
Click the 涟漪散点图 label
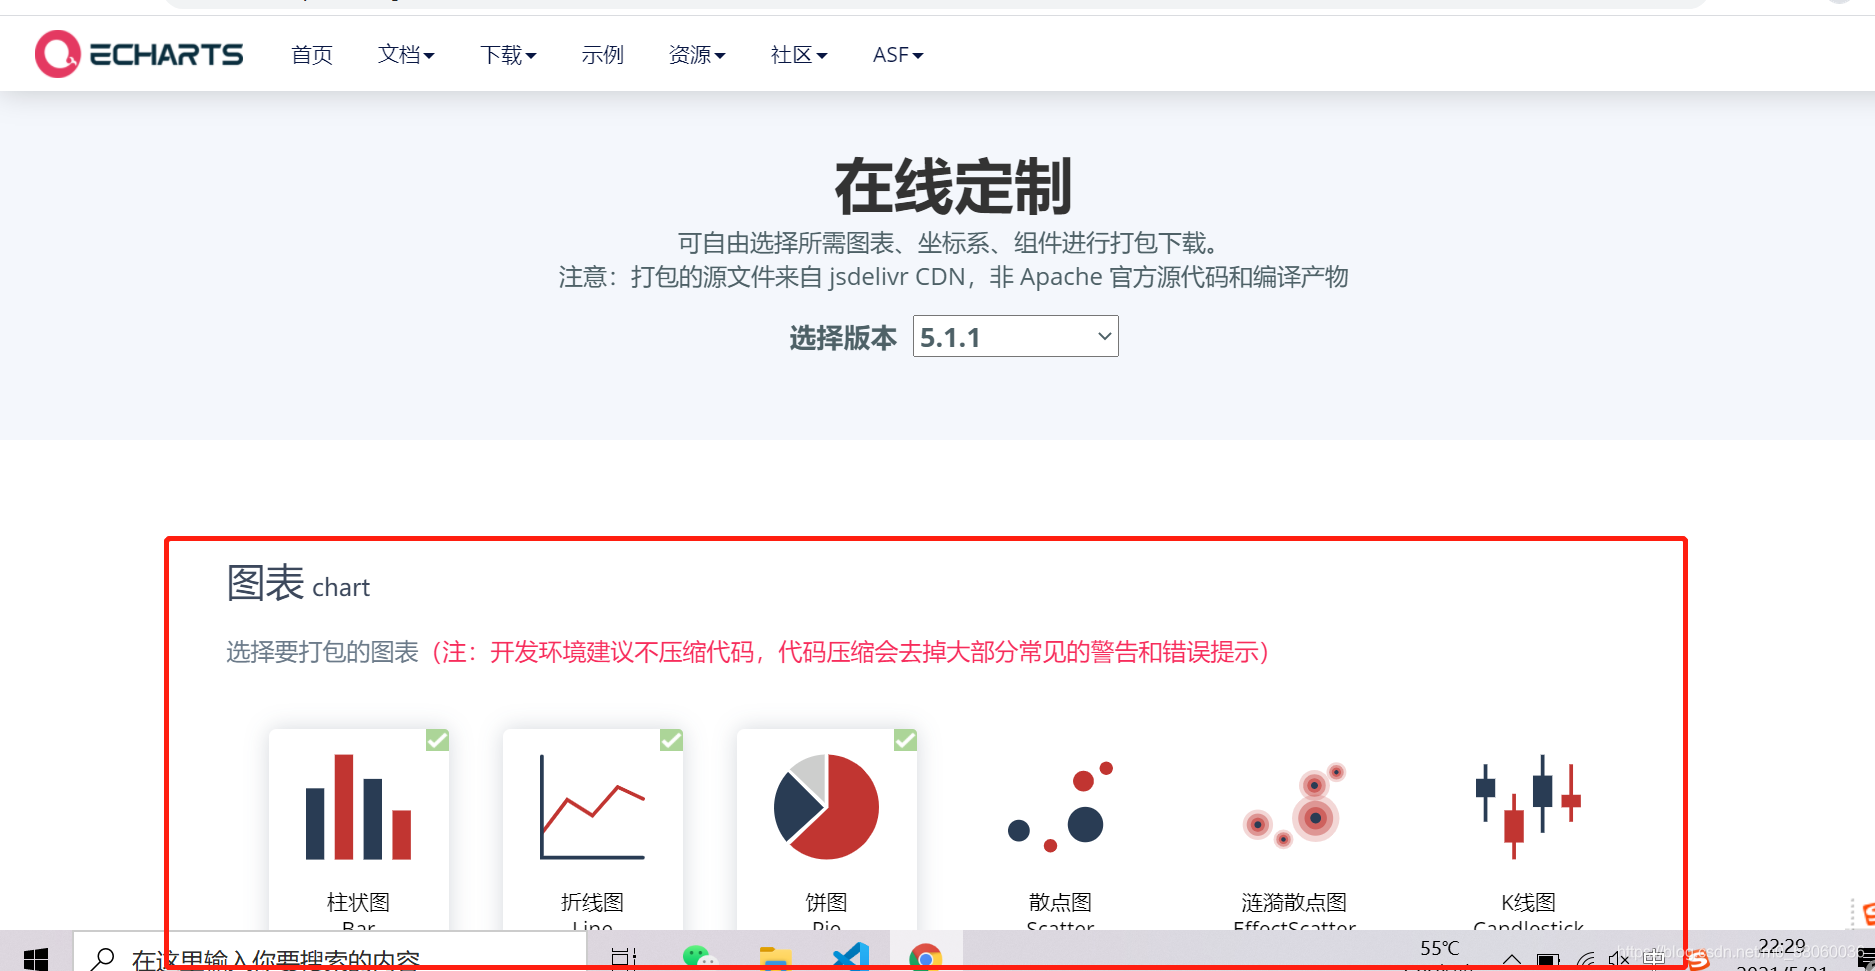pyautogui.click(x=1294, y=902)
